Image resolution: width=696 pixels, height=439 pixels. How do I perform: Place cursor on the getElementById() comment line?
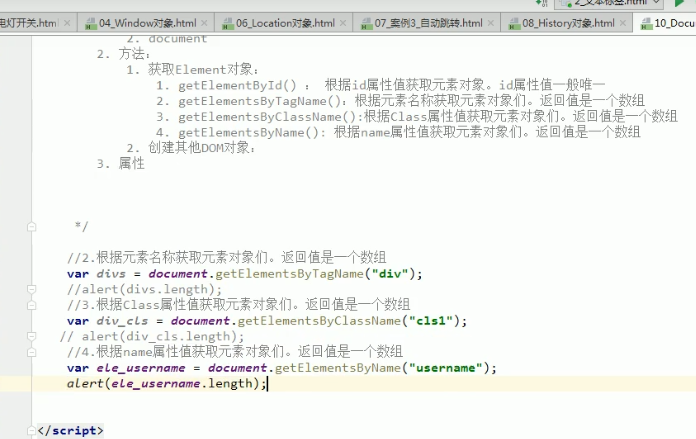tap(380, 85)
